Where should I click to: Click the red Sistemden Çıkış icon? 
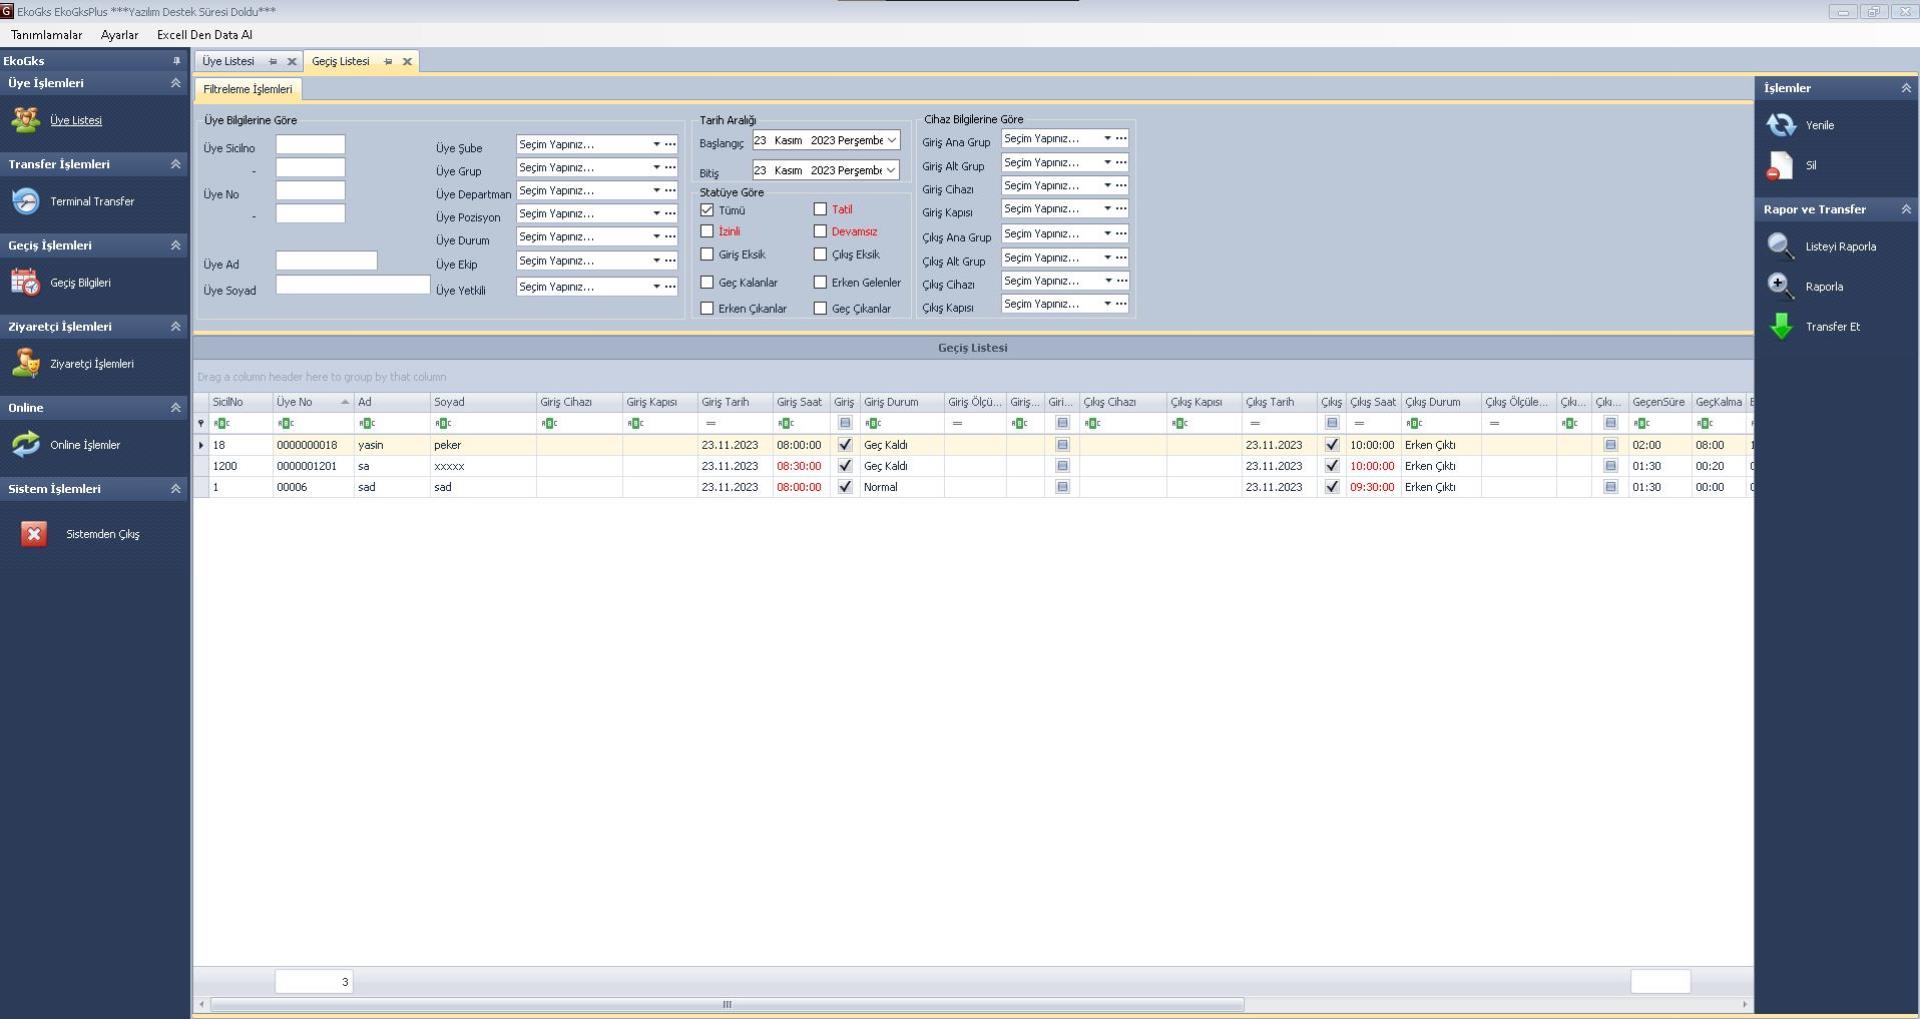pyautogui.click(x=34, y=534)
